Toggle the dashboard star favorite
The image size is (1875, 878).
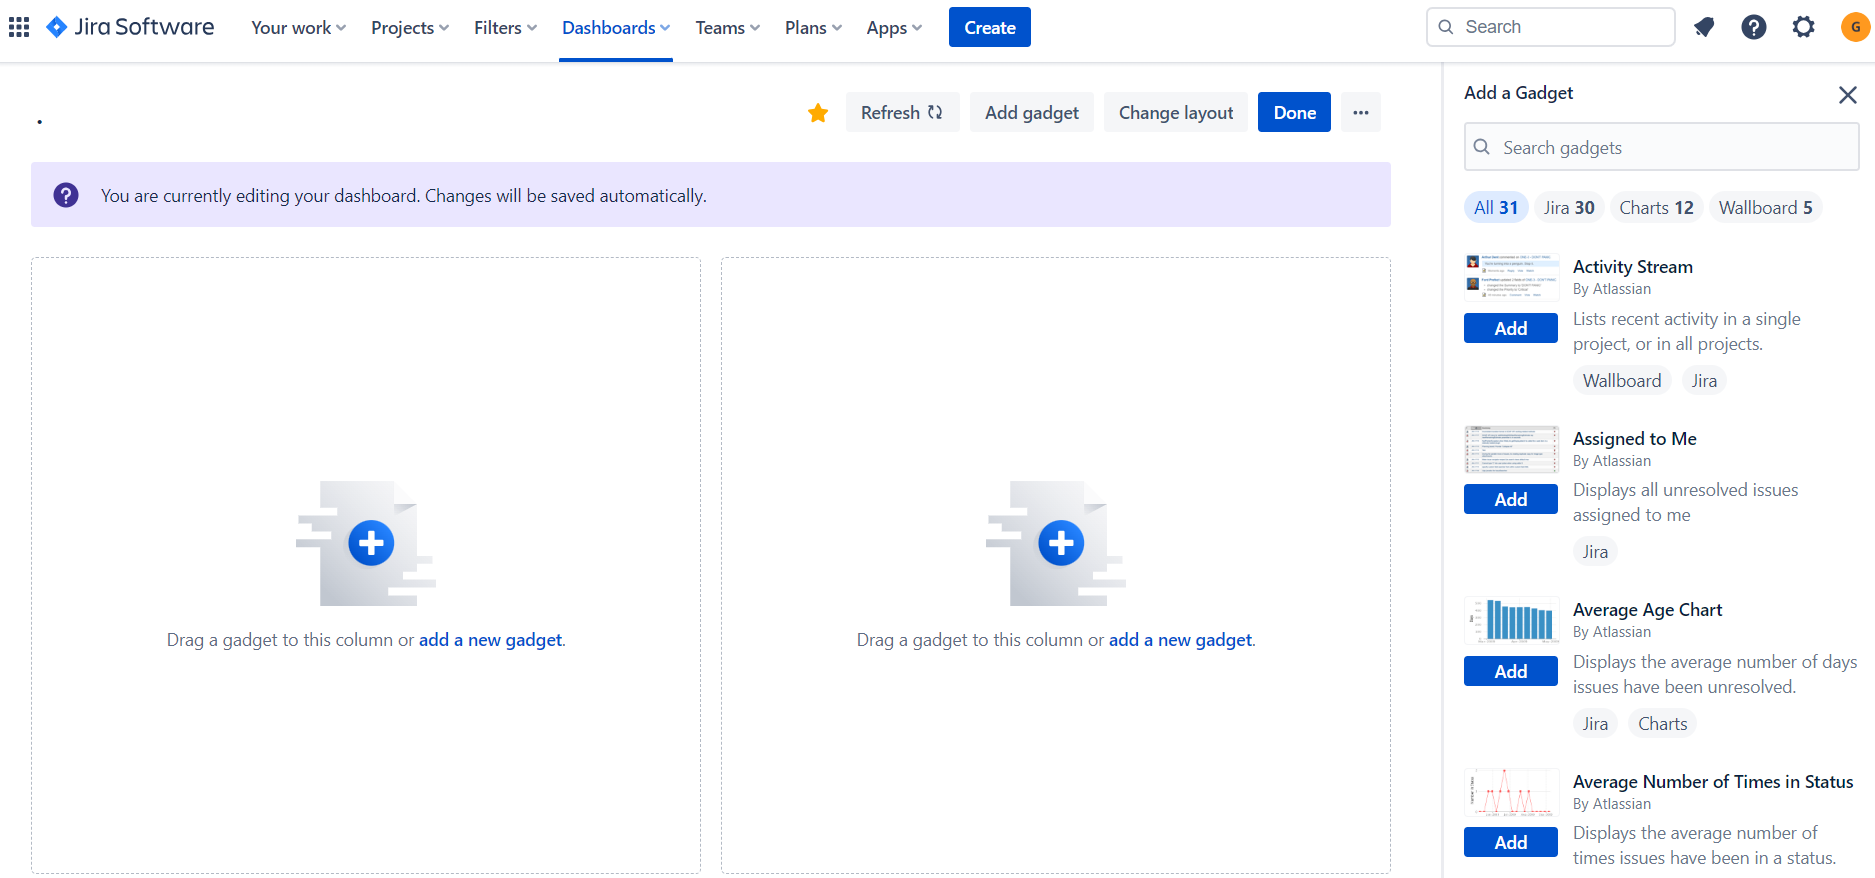pos(818,113)
